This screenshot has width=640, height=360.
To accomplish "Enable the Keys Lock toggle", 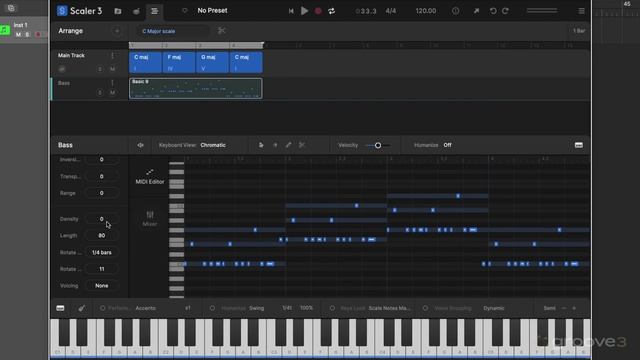I will pos(332,308).
